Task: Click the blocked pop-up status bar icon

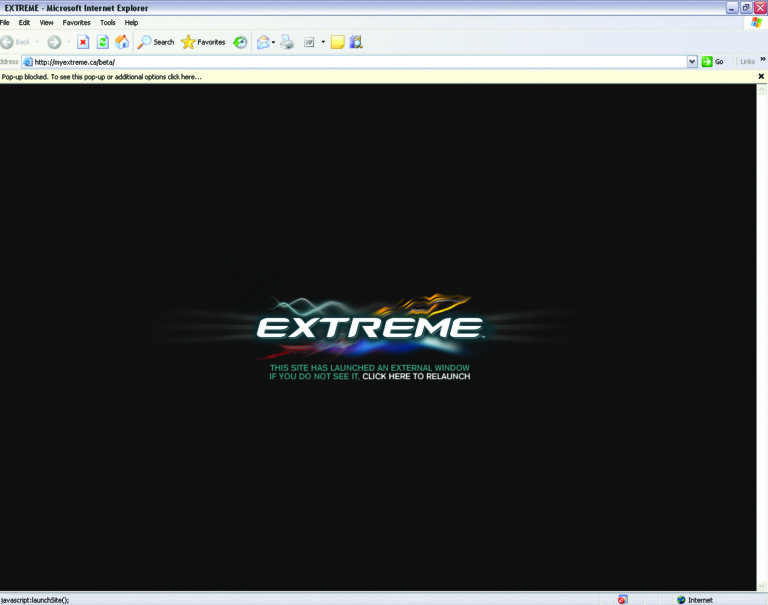Action: [623, 600]
